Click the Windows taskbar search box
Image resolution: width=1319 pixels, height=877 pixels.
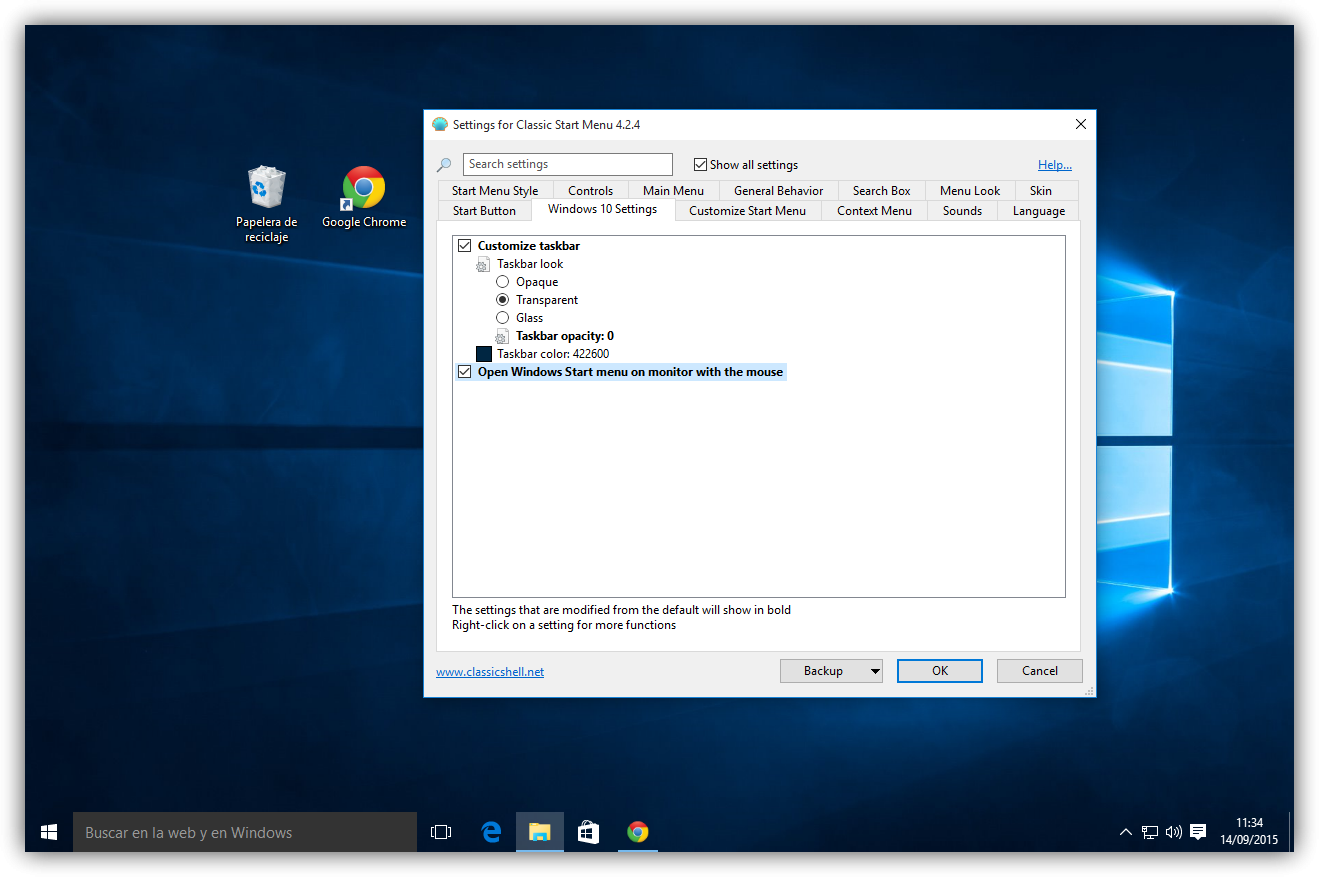[x=245, y=832]
